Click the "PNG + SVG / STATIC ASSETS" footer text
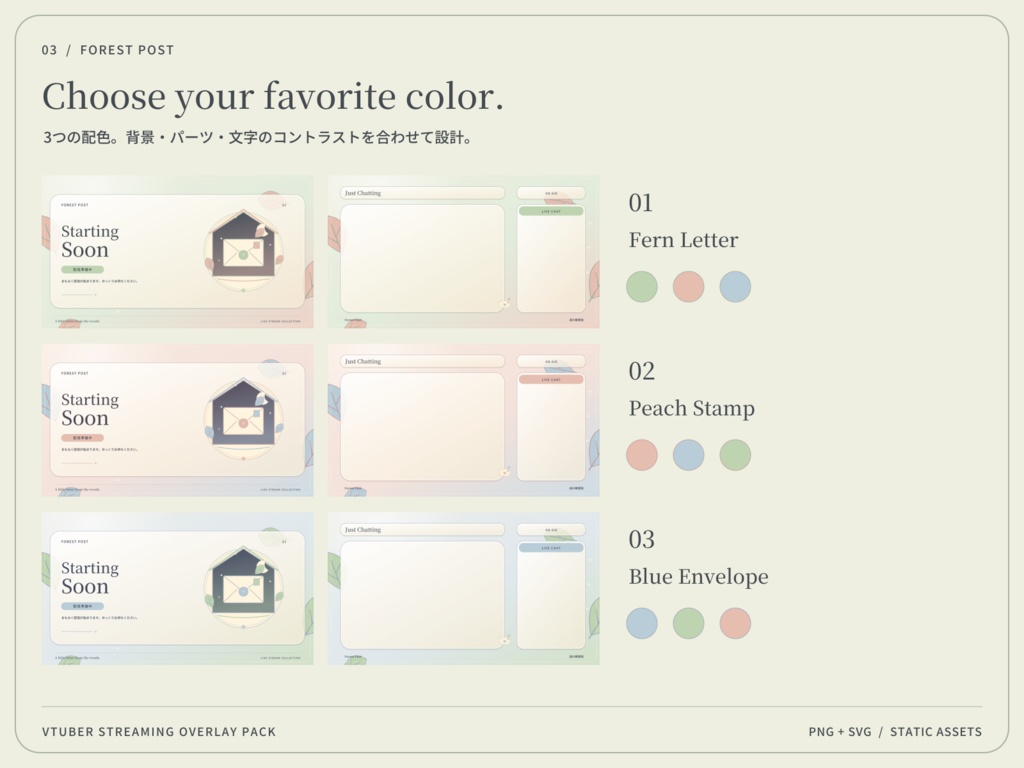Image resolution: width=1024 pixels, height=768 pixels. [x=895, y=732]
